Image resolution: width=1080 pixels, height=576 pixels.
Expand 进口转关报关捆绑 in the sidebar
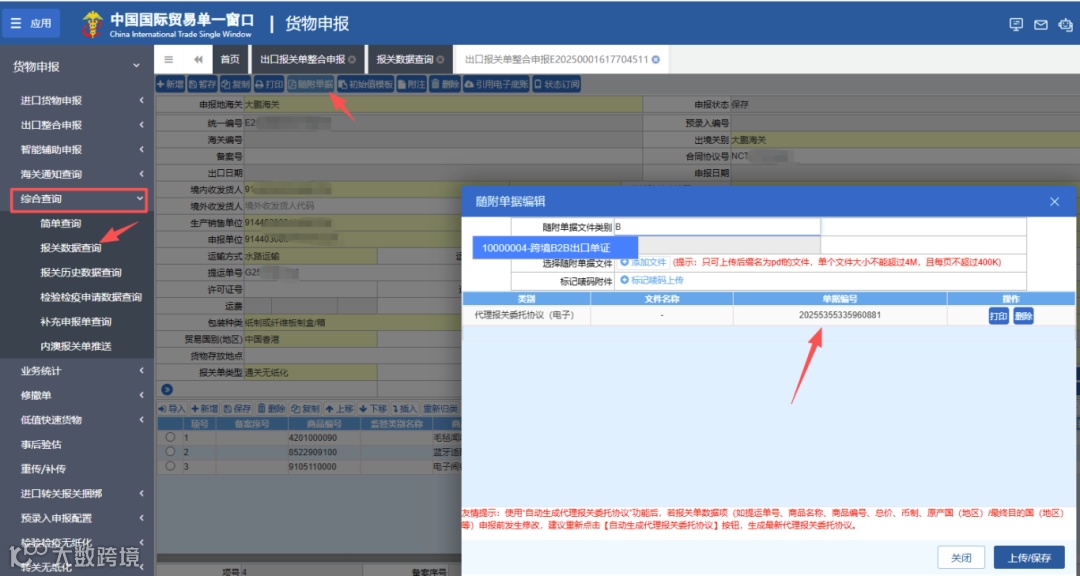coord(76,493)
